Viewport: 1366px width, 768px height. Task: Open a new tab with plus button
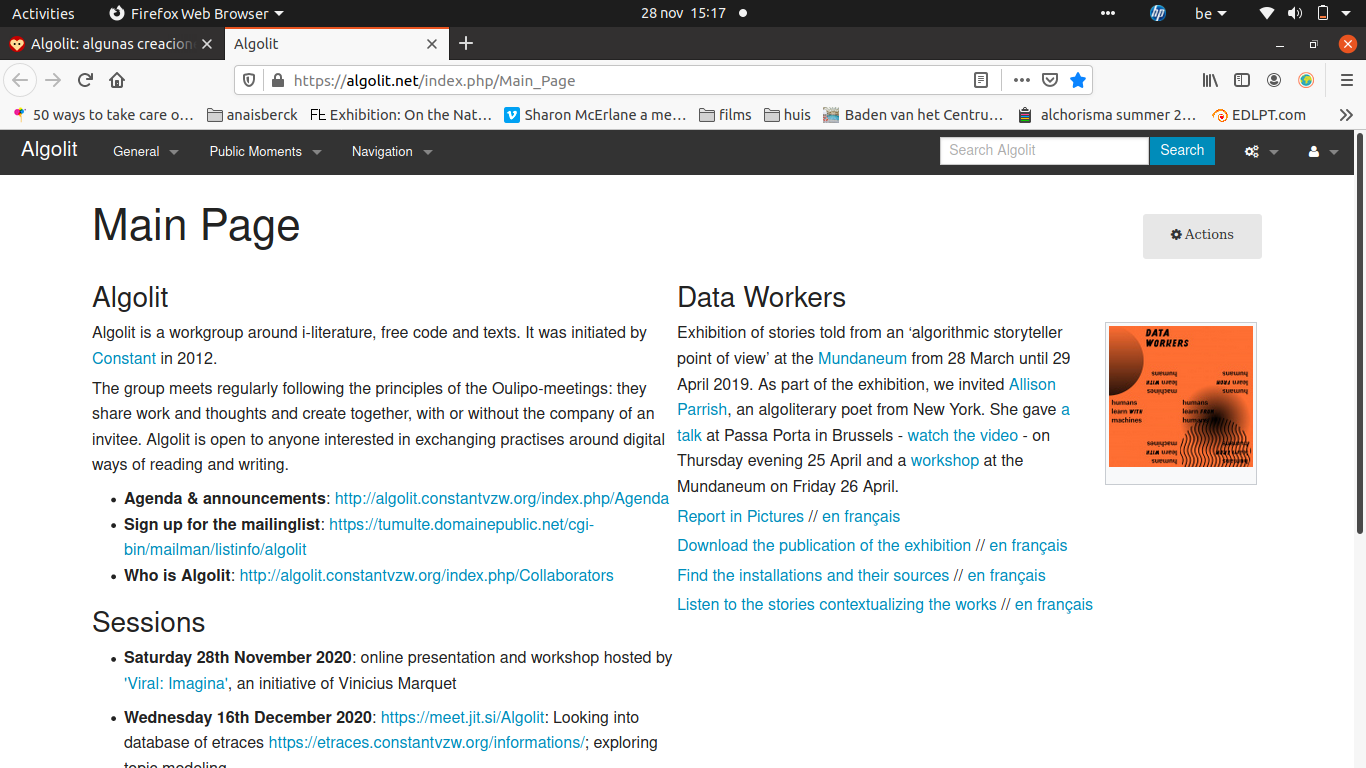point(466,43)
